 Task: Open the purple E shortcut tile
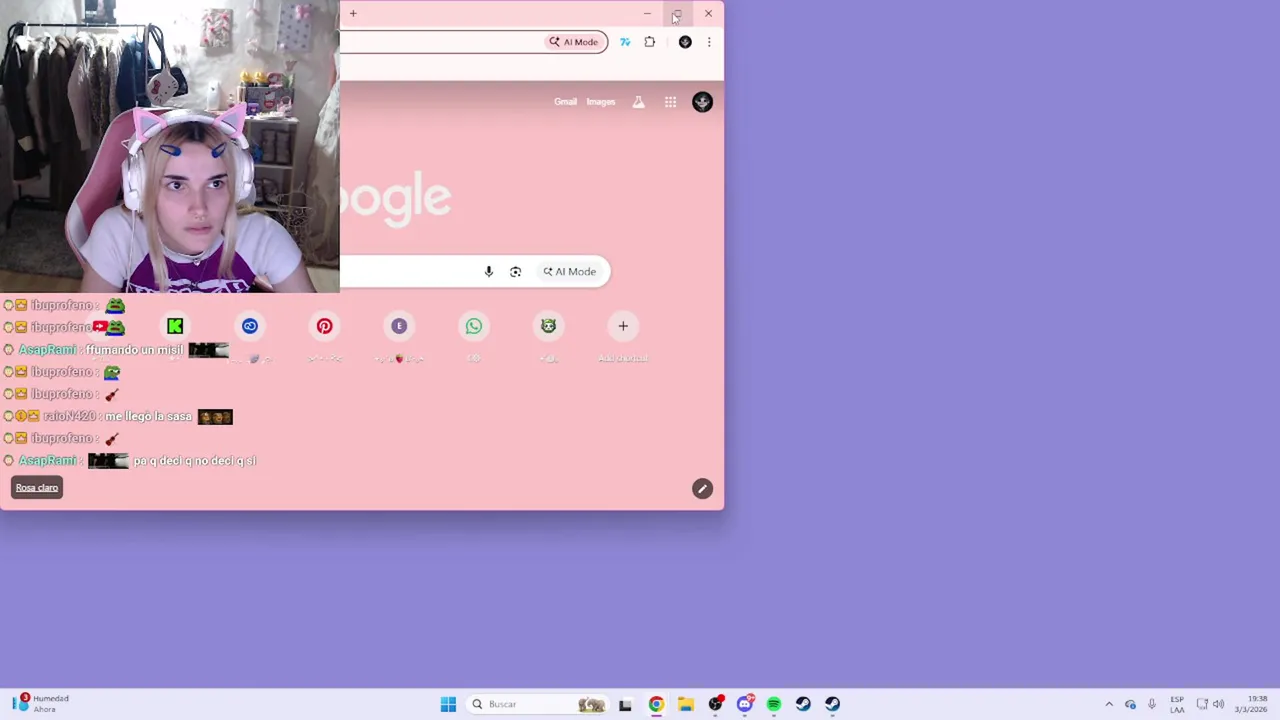[x=399, y=326]
